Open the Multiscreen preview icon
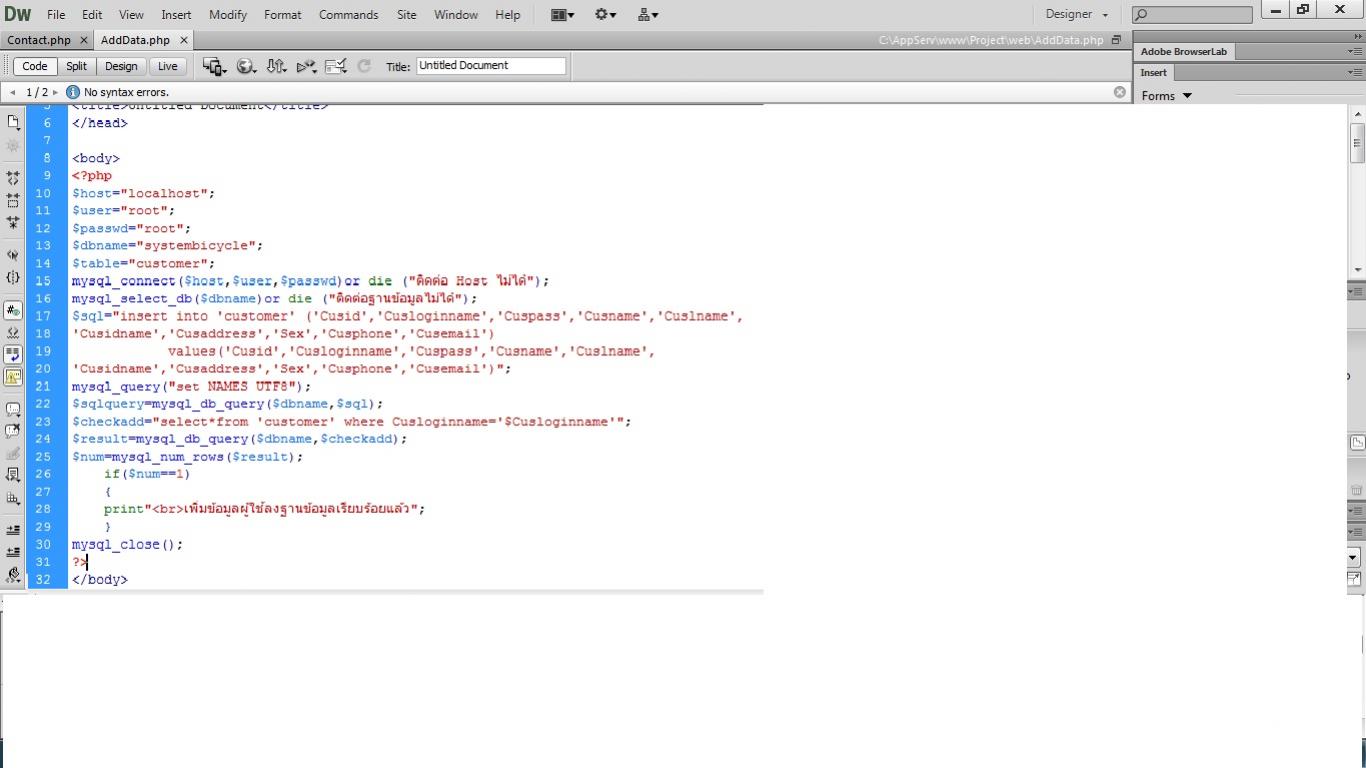 click(x=213, y=66)
